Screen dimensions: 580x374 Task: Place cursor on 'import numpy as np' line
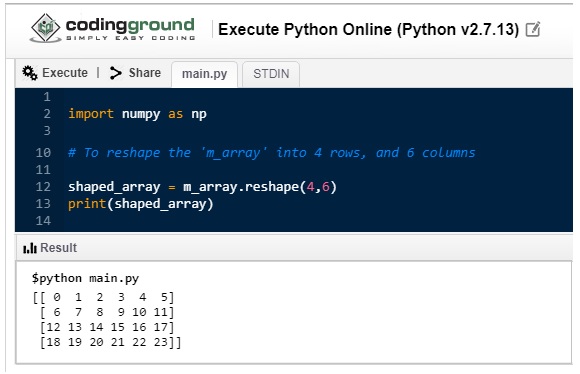tap(137, 114)
